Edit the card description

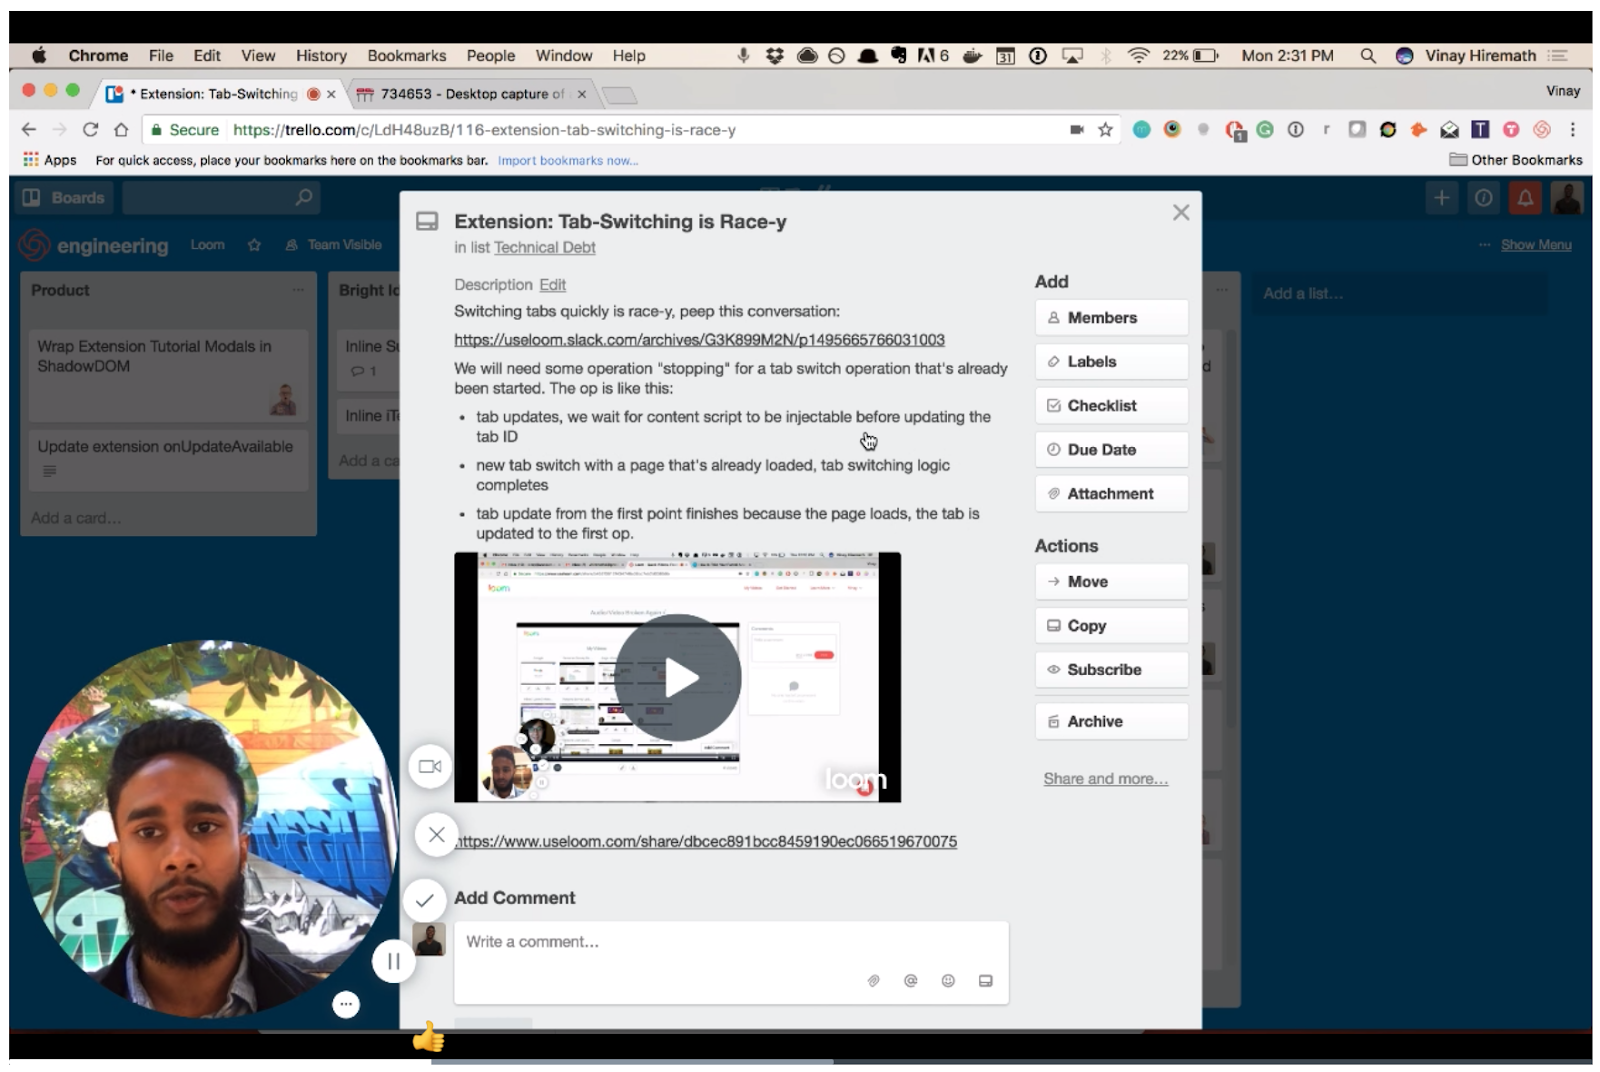552,285
